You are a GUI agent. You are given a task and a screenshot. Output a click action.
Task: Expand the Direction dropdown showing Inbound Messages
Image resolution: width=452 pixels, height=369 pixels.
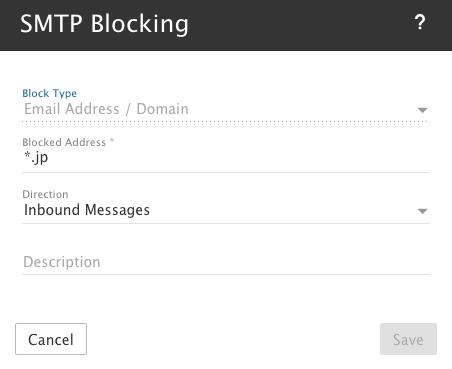tap(226, 211)
